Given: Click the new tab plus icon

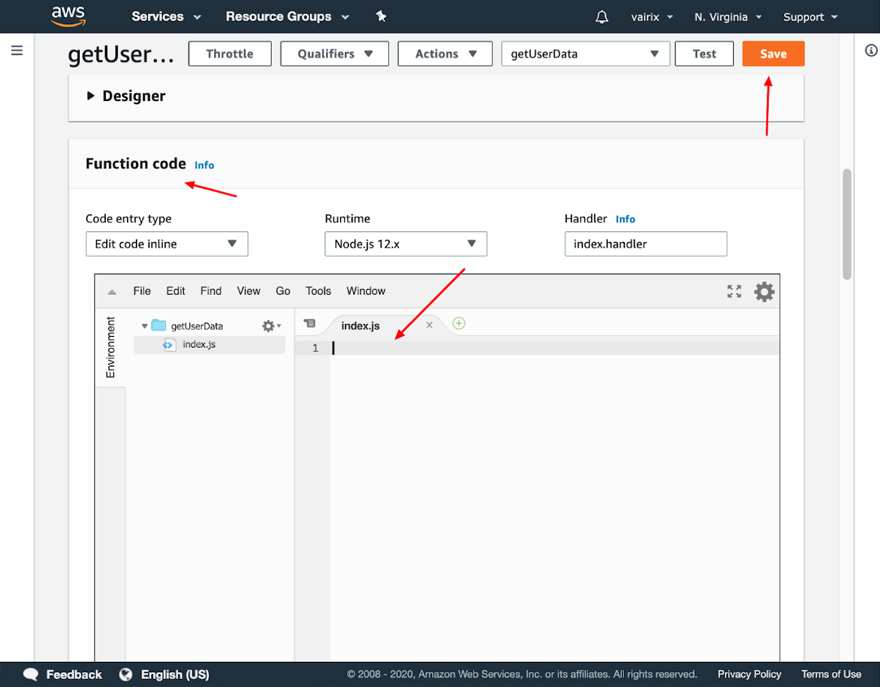Looking at the screenshot, I should pyautogui.click(x=459, y=323).
